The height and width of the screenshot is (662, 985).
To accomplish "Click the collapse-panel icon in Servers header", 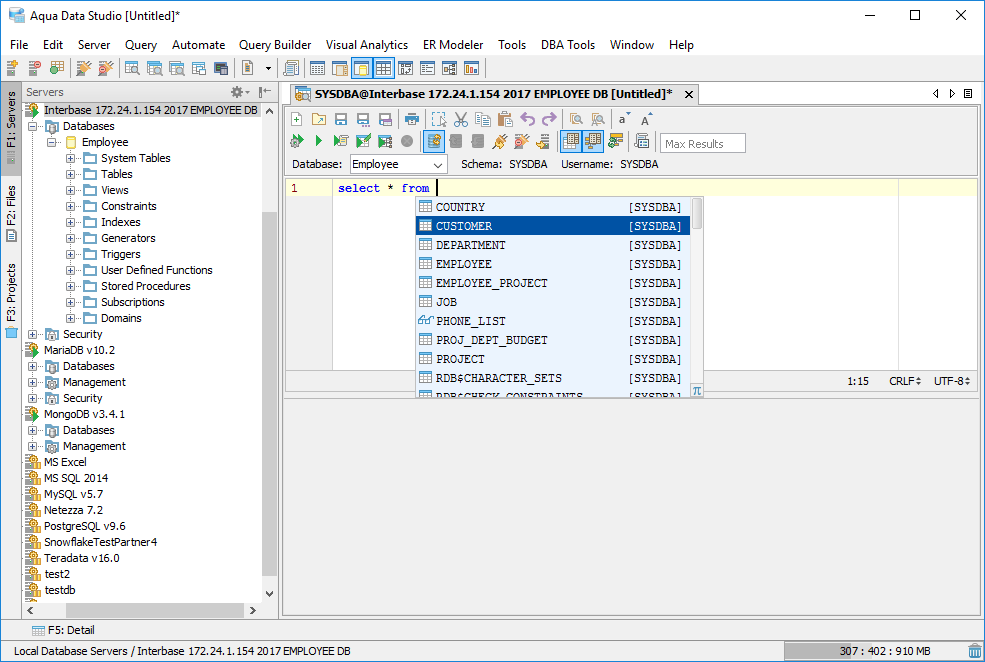I will [x=265, y=92].
